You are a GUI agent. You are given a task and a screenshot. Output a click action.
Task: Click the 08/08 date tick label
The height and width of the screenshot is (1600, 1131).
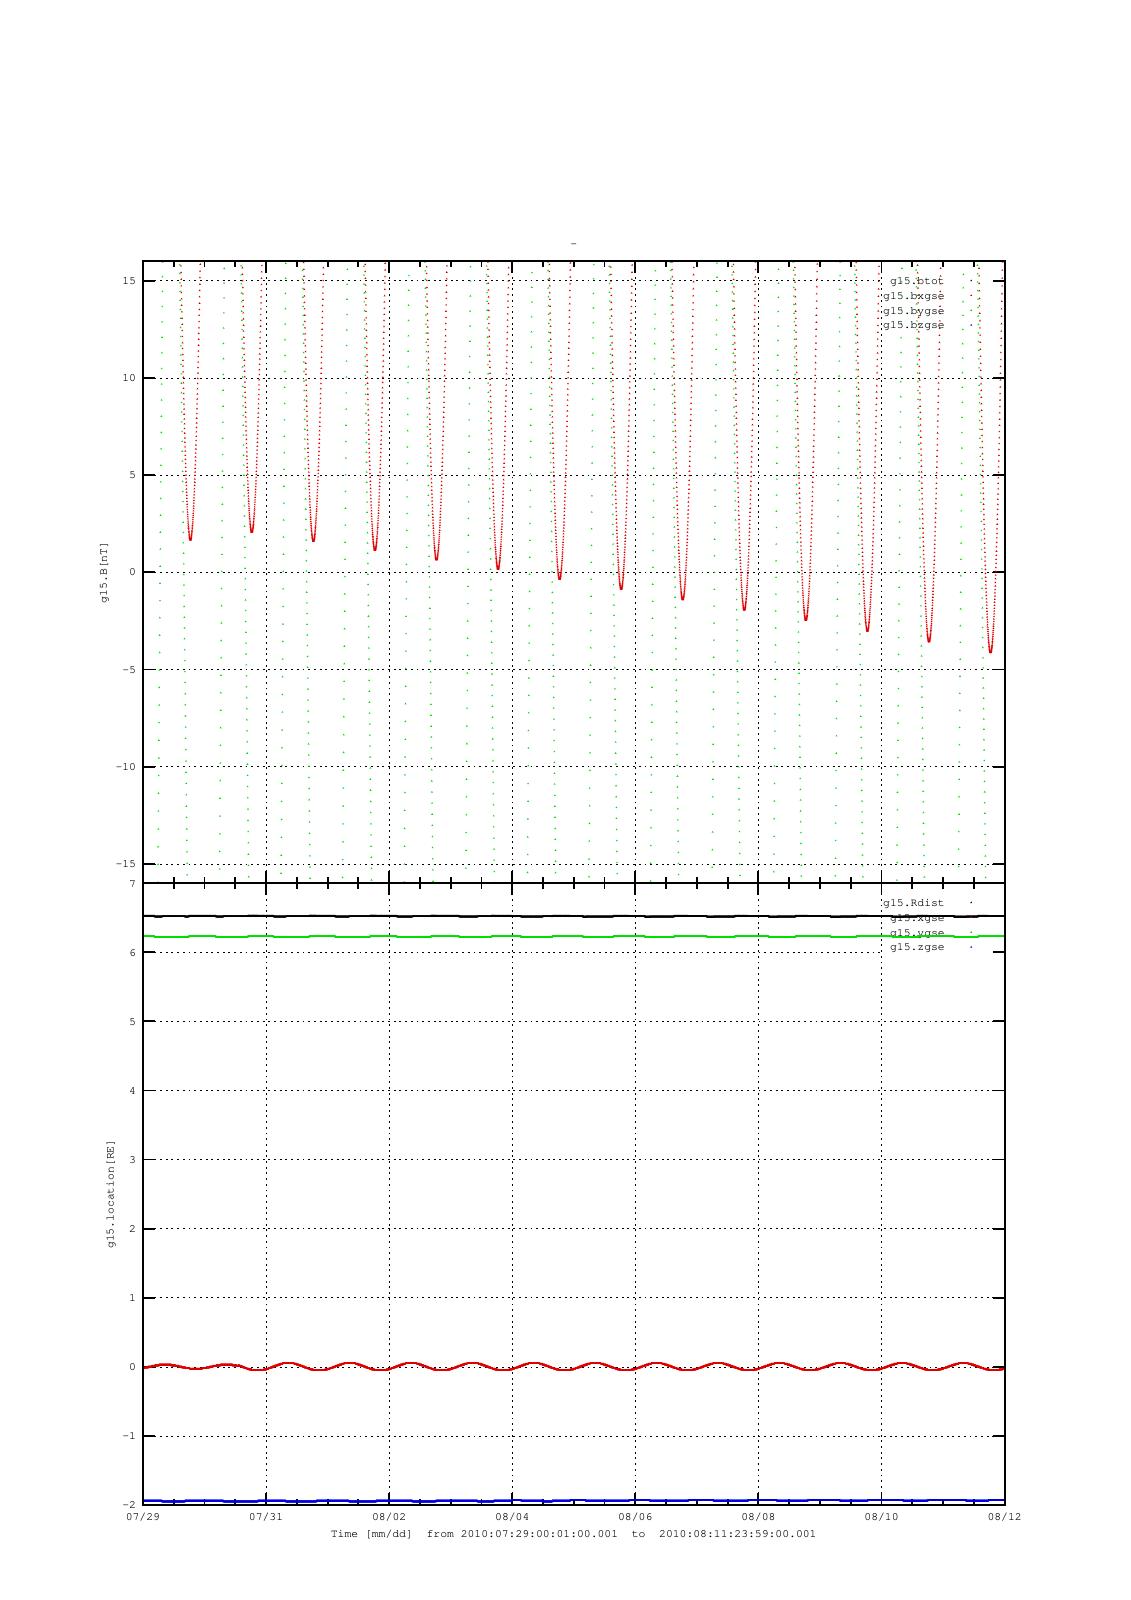(x=758, y=1517)
